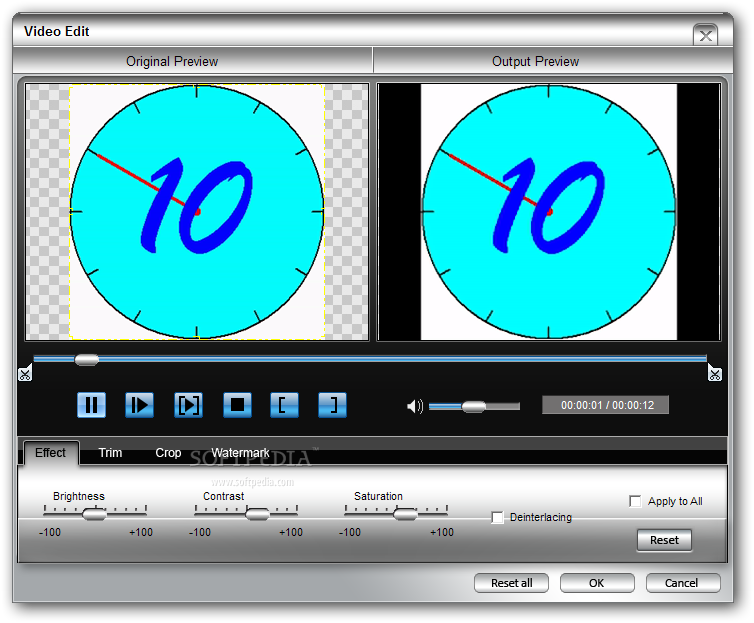
Task: Cancel the video edit dialog
Action: tap(683, 583)
